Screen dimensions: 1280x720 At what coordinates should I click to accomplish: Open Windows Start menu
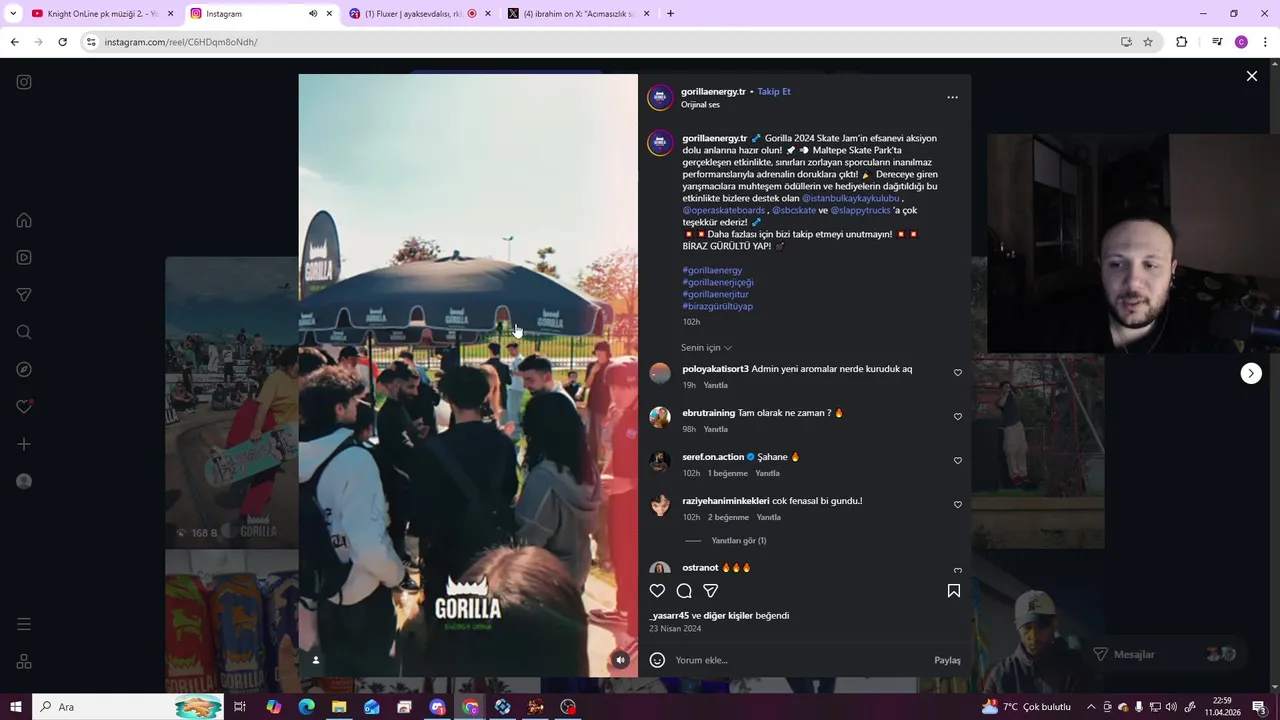(15, 707)
